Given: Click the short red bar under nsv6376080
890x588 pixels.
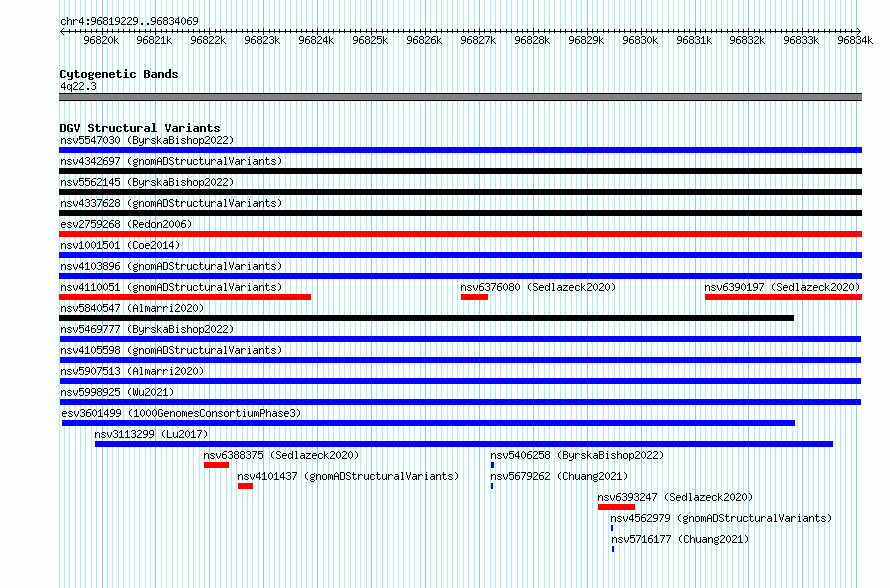Looking at the screenshot, I should coord(475,297).
